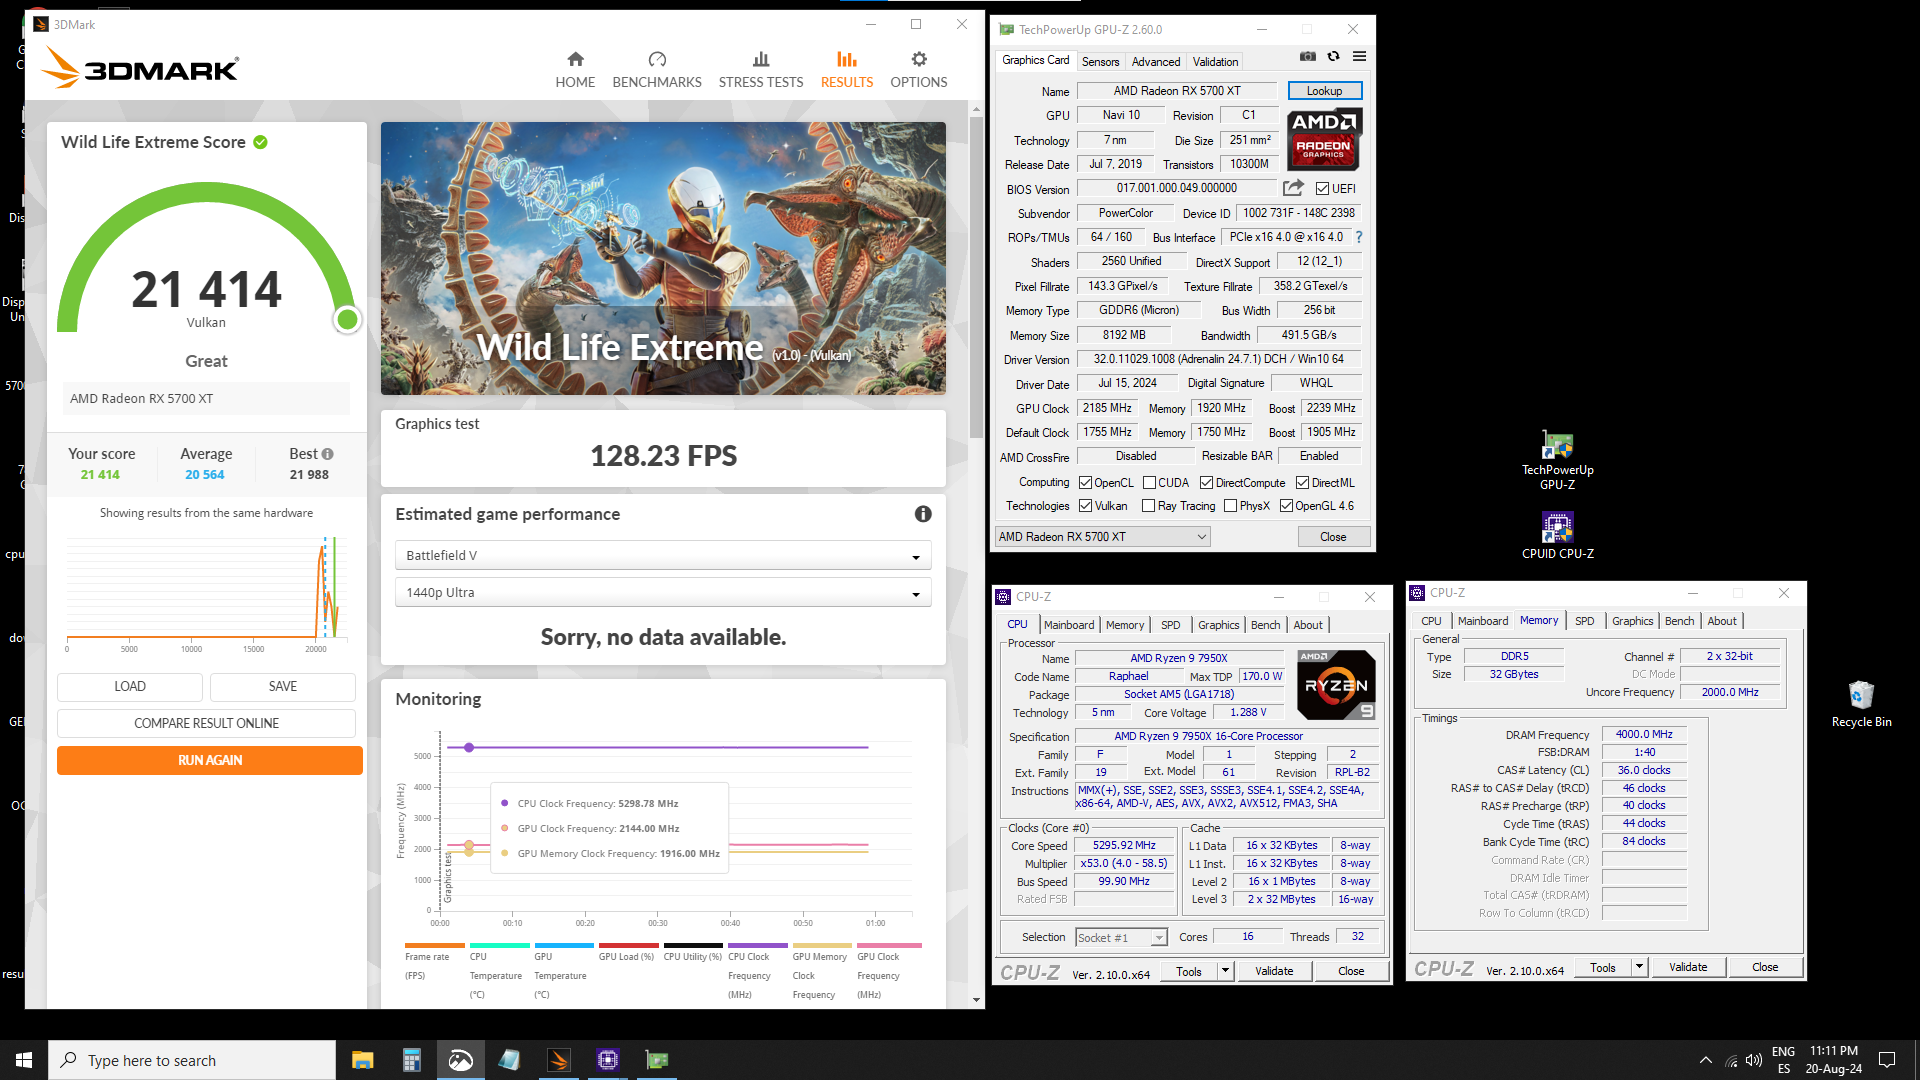The width and height of the screenshot is (1920, 1080).
Task: Toggle the PhysX checkbox in GPU-Z
Action: pyautogui.click(x=1231, y=506)
